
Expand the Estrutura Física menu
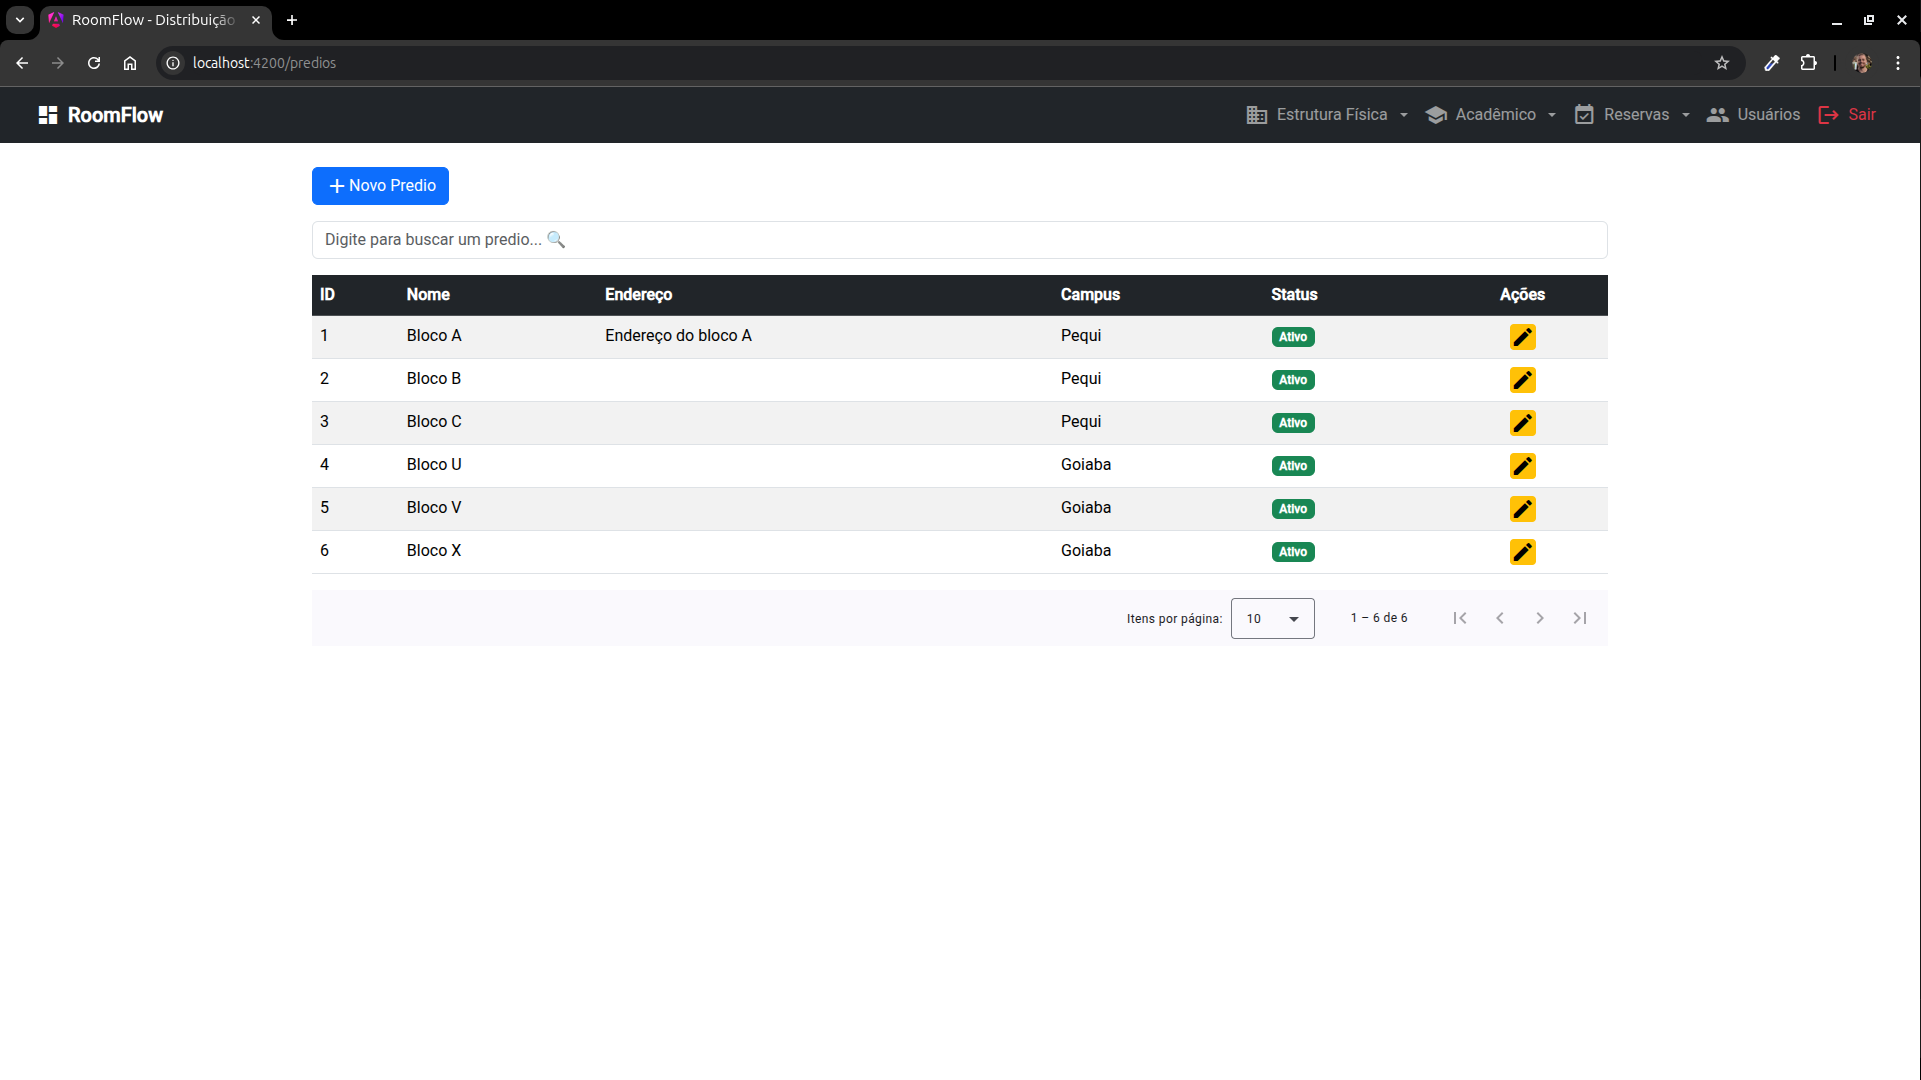[1327, 115]
